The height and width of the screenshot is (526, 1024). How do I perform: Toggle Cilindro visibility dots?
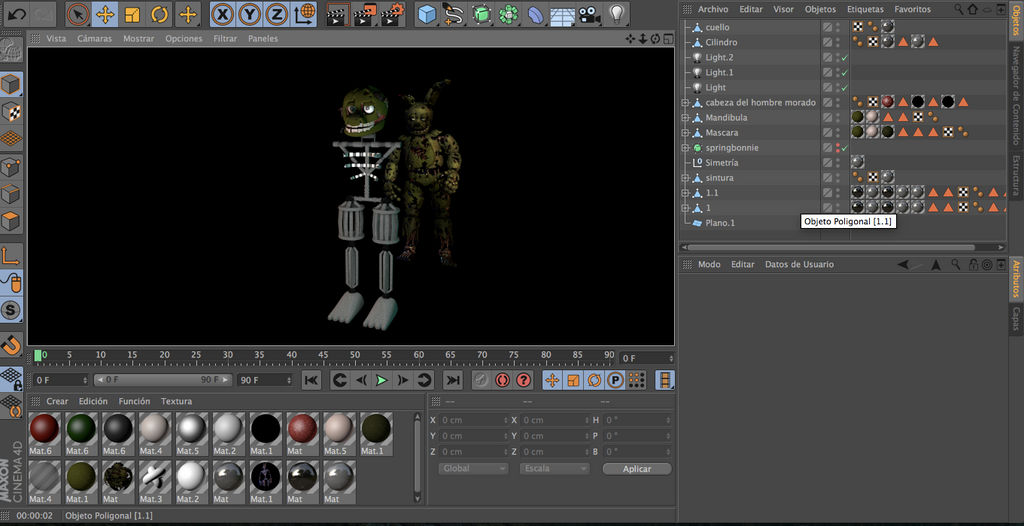838,42
